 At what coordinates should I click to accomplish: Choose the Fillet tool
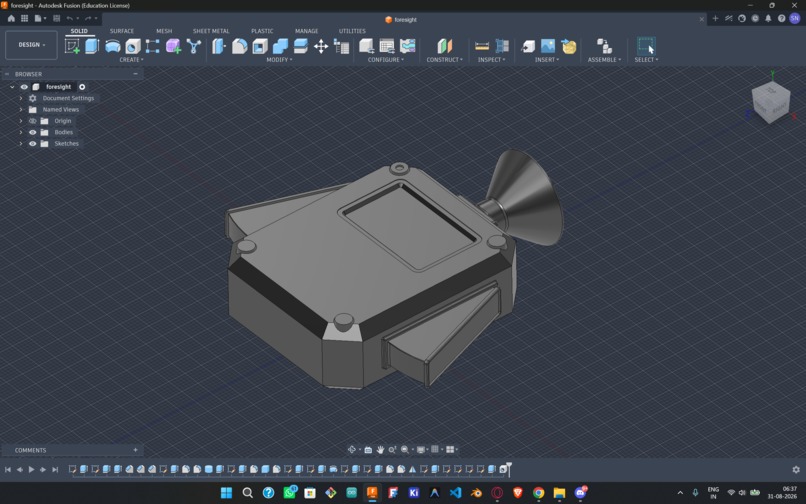click(x=240, y=46)
